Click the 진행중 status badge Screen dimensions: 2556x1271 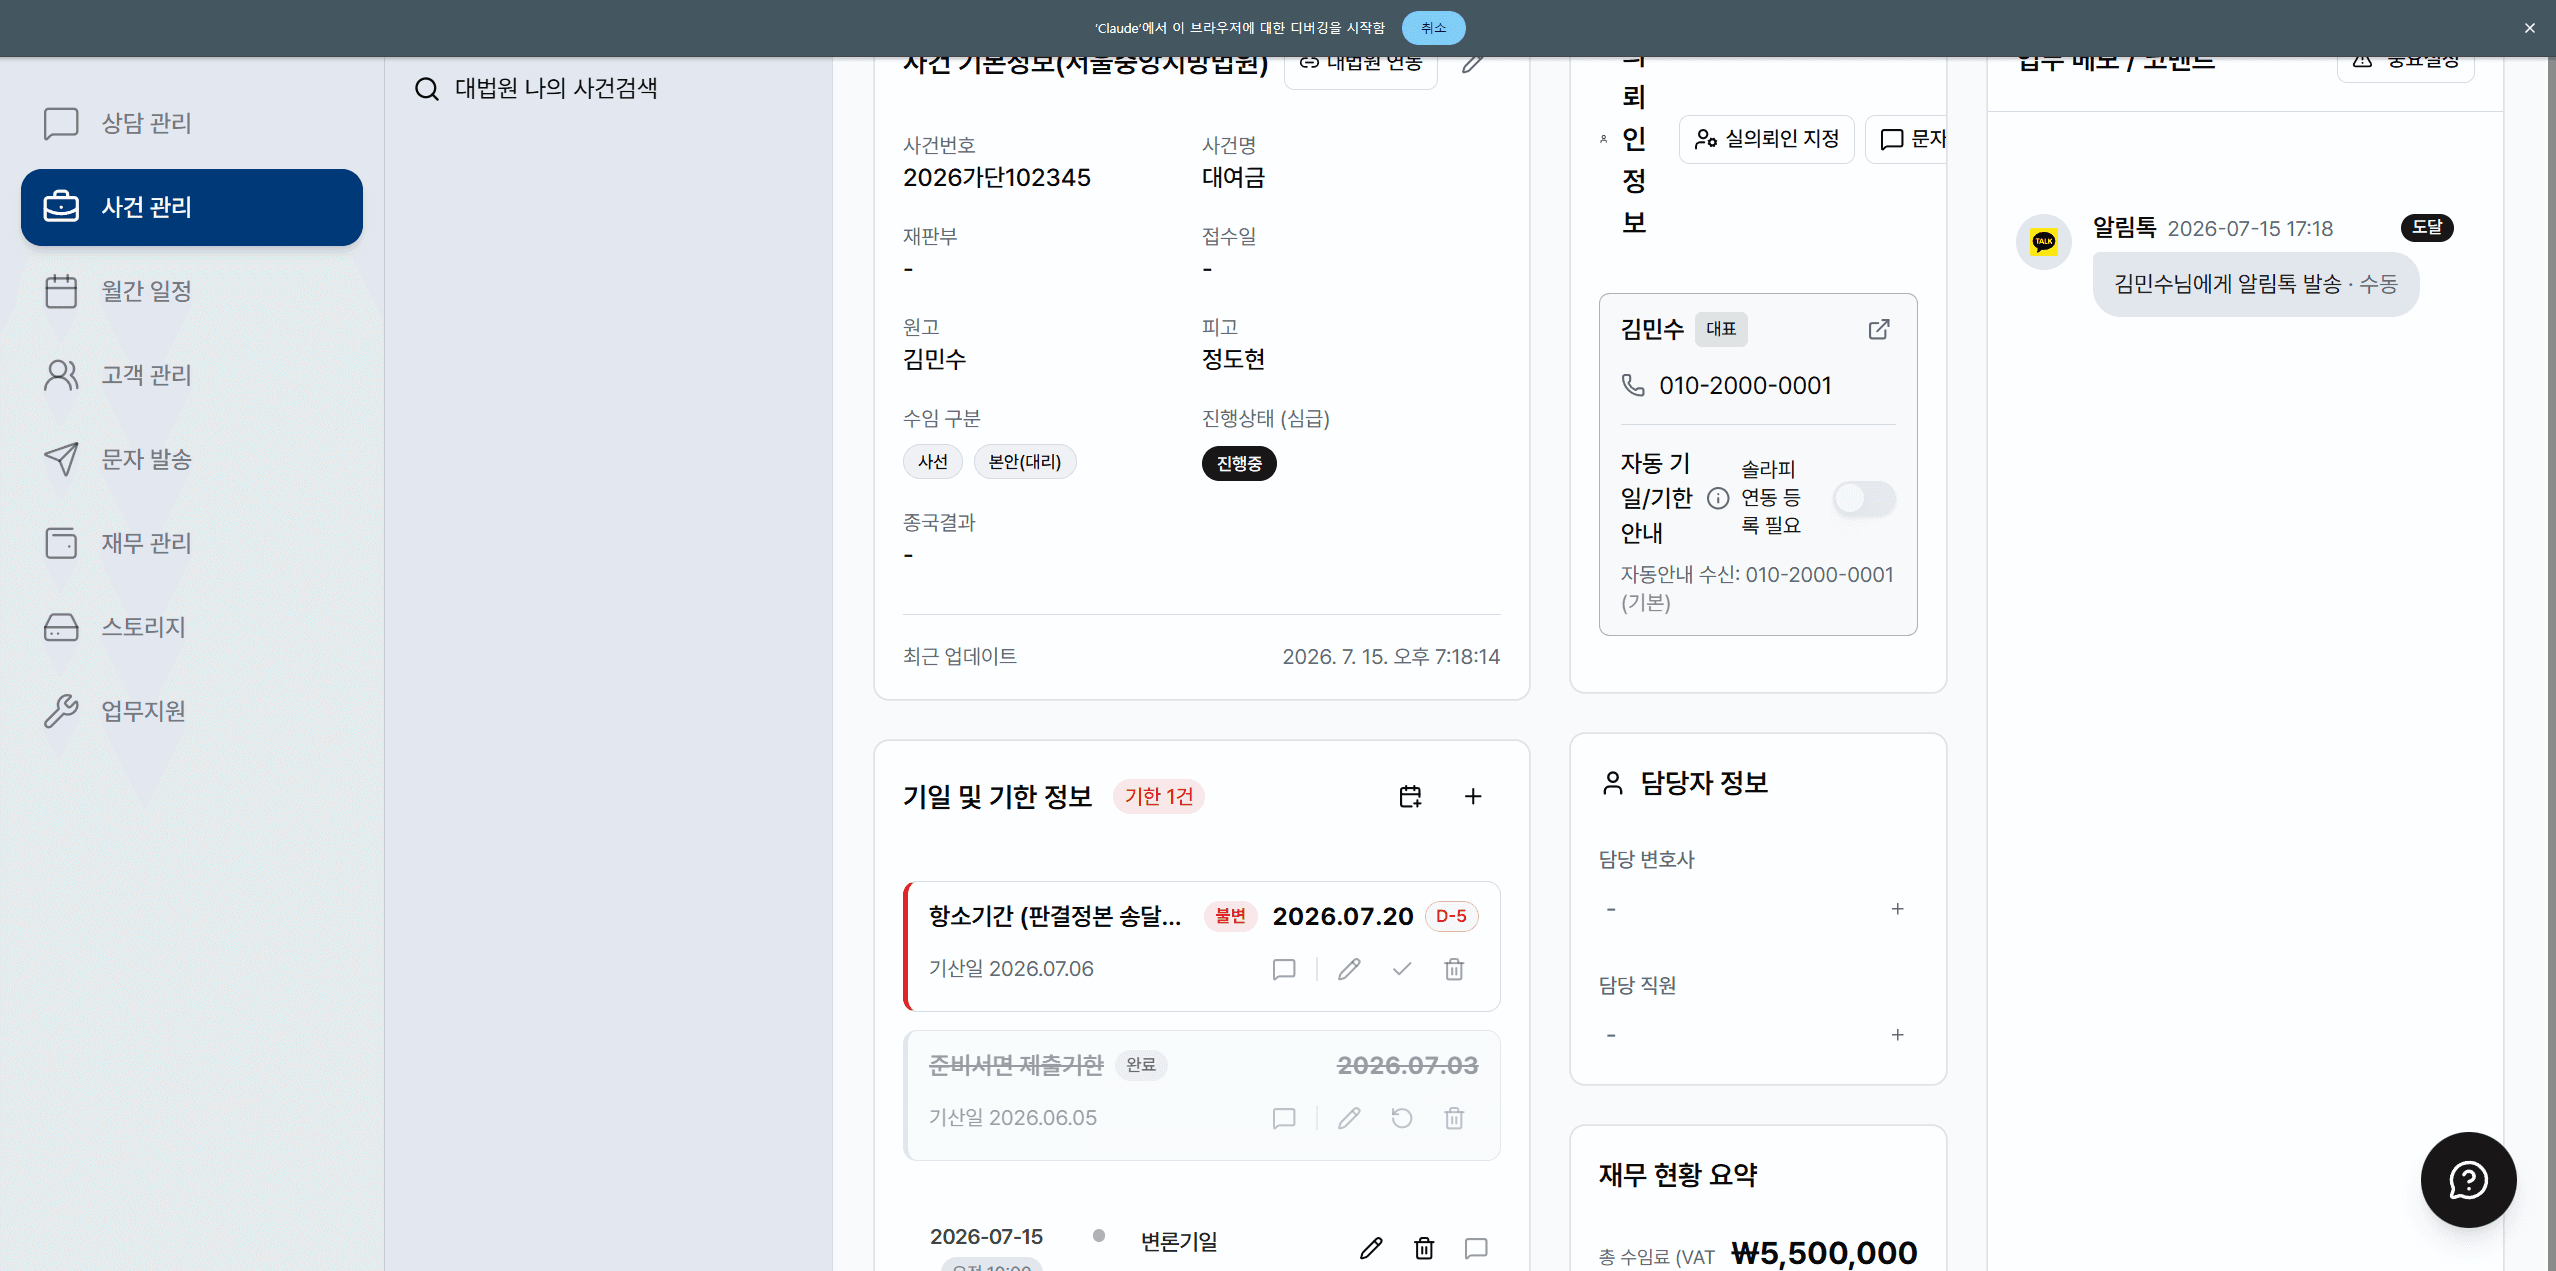(x=1239, y=463)
